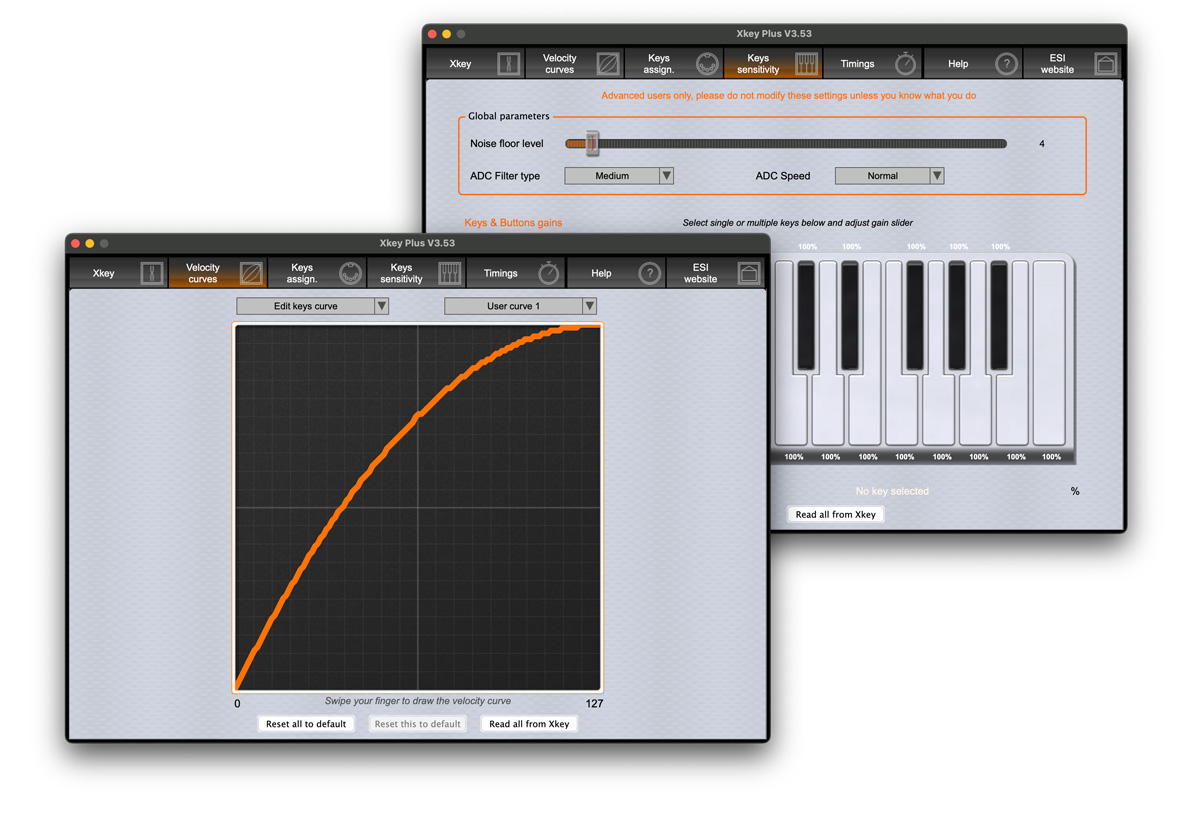The width and height of the screenshot is (1200, 822).
Task: Click house icon in front window toolbar
Action: pyautogui.click(x=748, y=273)
